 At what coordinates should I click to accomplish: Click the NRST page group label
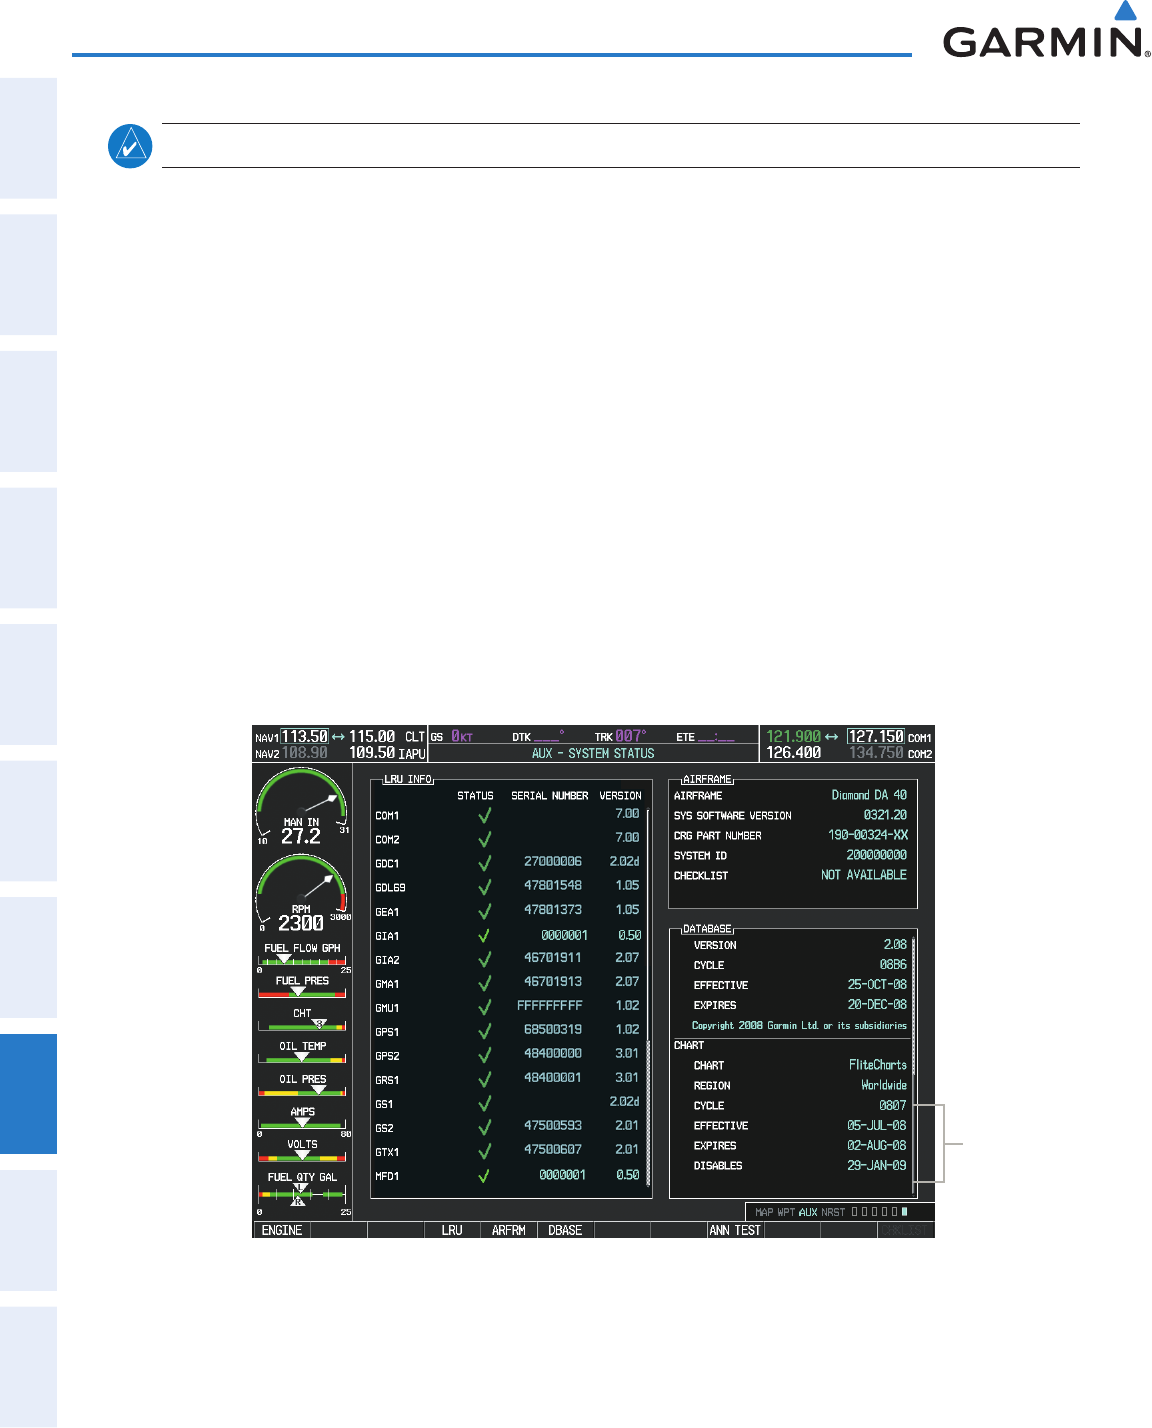[833, 1212]
